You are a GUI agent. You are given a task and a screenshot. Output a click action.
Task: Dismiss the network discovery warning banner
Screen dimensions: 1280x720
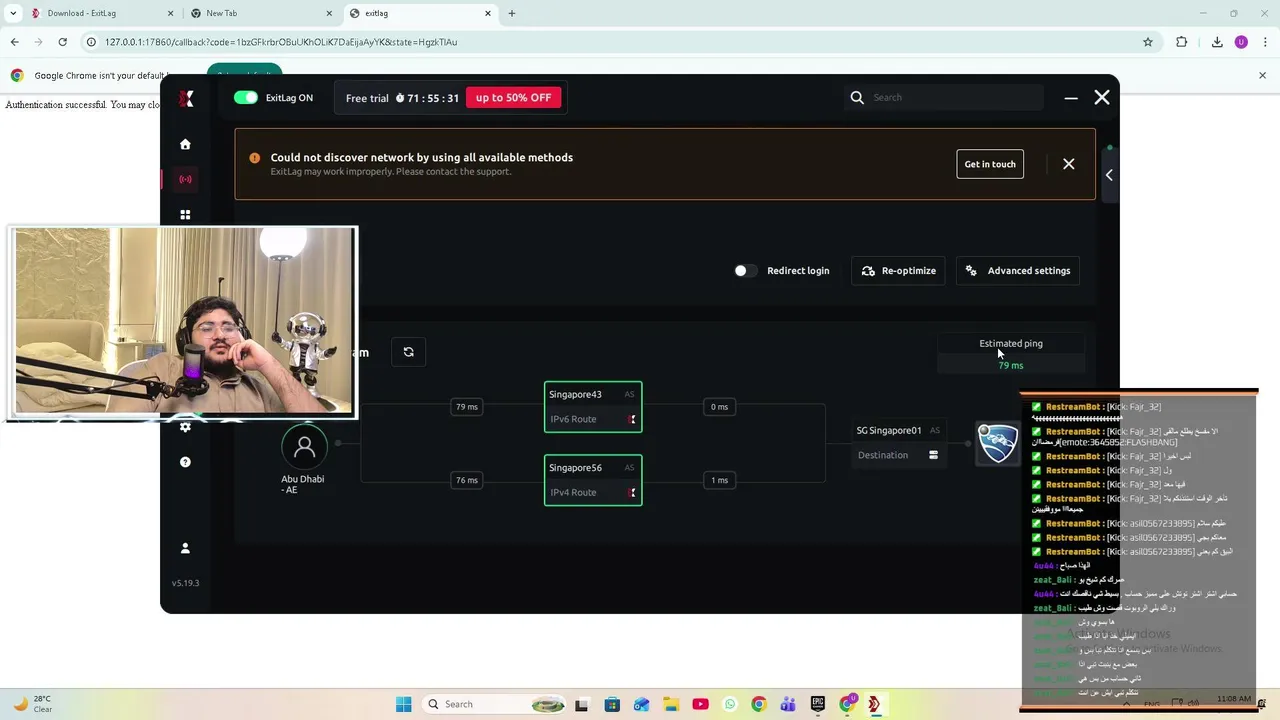[1068, 164]
